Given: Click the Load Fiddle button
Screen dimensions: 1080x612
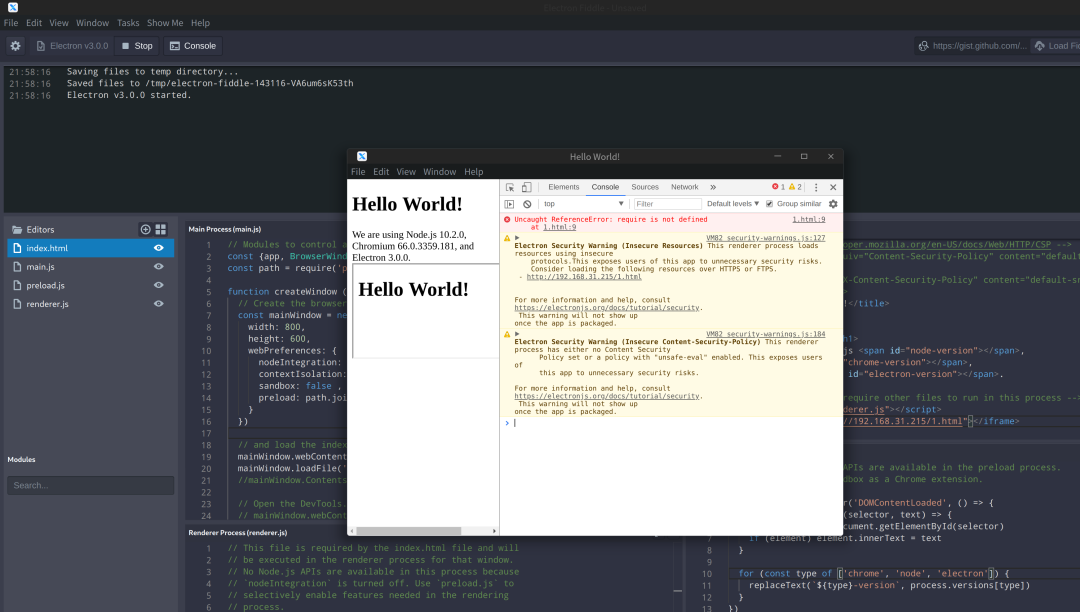Looking at the screenshot, I should tap(1056, 46).
